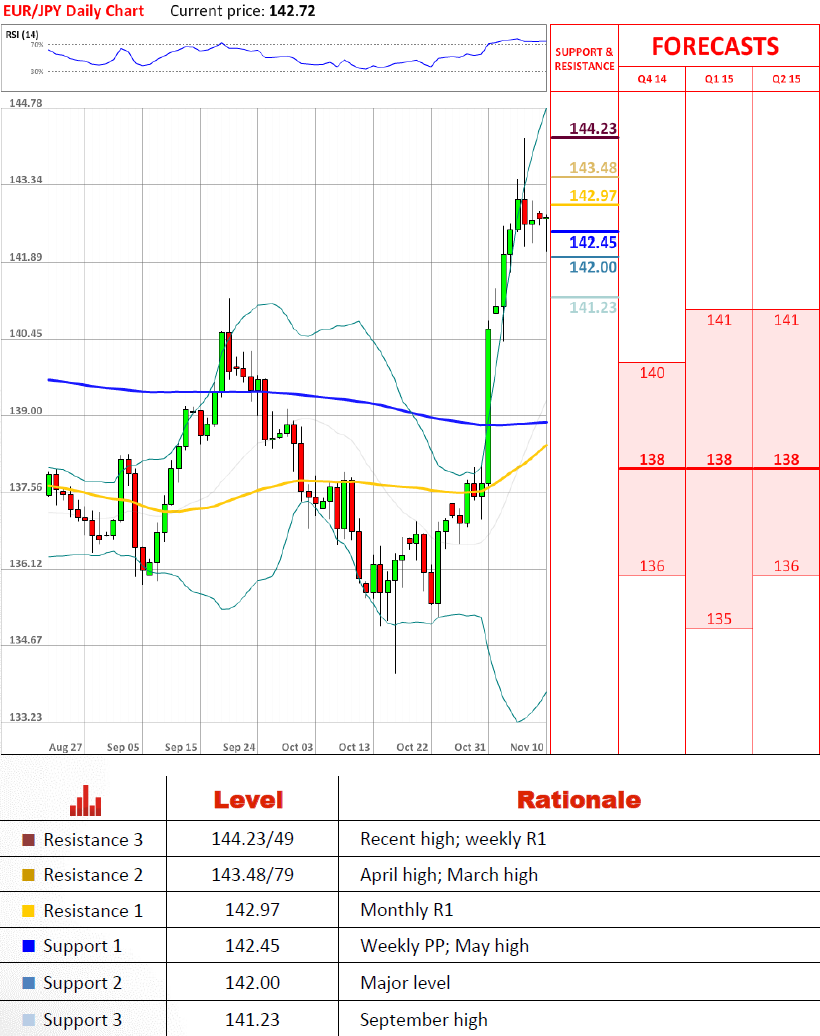Click the 143.48 resistance level label
820x1036 pixels.
tap(593, 168)
